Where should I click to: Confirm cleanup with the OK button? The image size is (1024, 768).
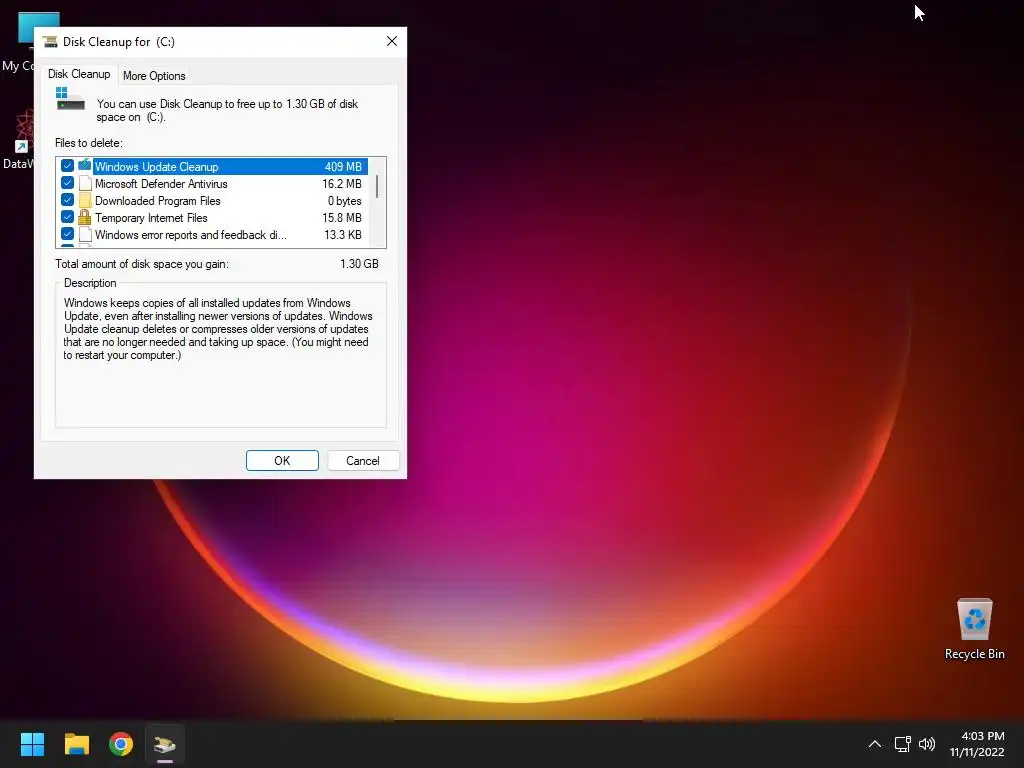(x=282, y=460)
